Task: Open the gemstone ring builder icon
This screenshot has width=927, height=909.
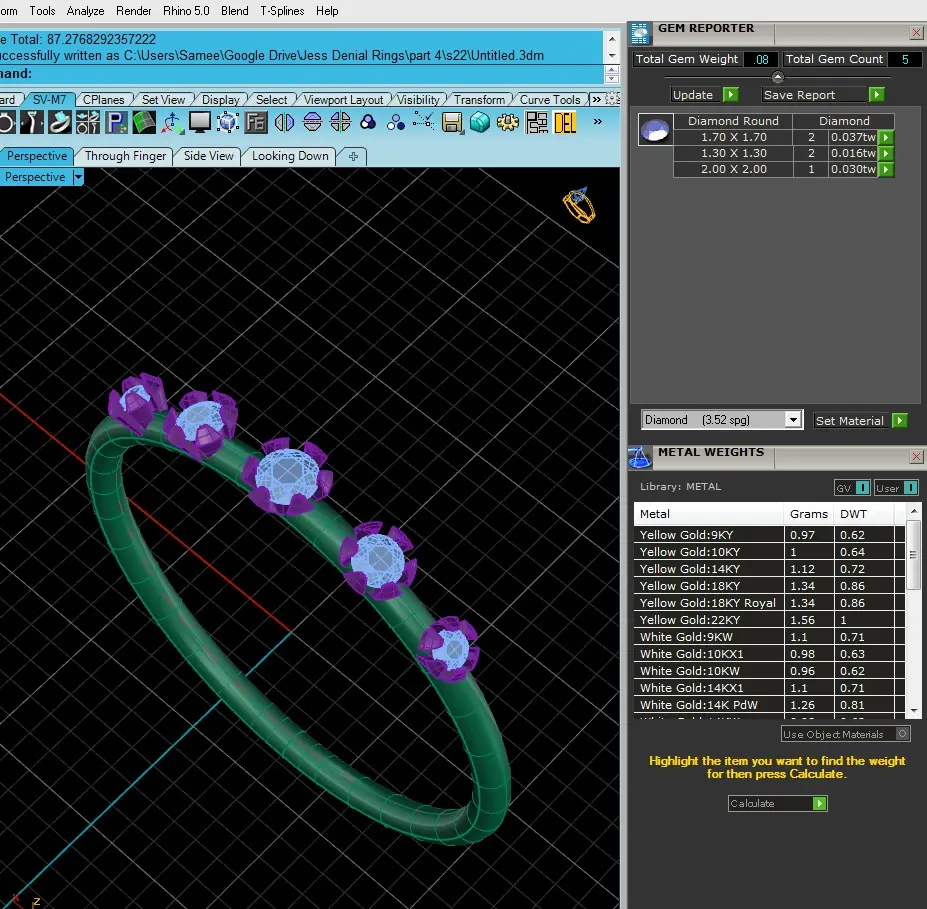Action: [x=60, y=122]
